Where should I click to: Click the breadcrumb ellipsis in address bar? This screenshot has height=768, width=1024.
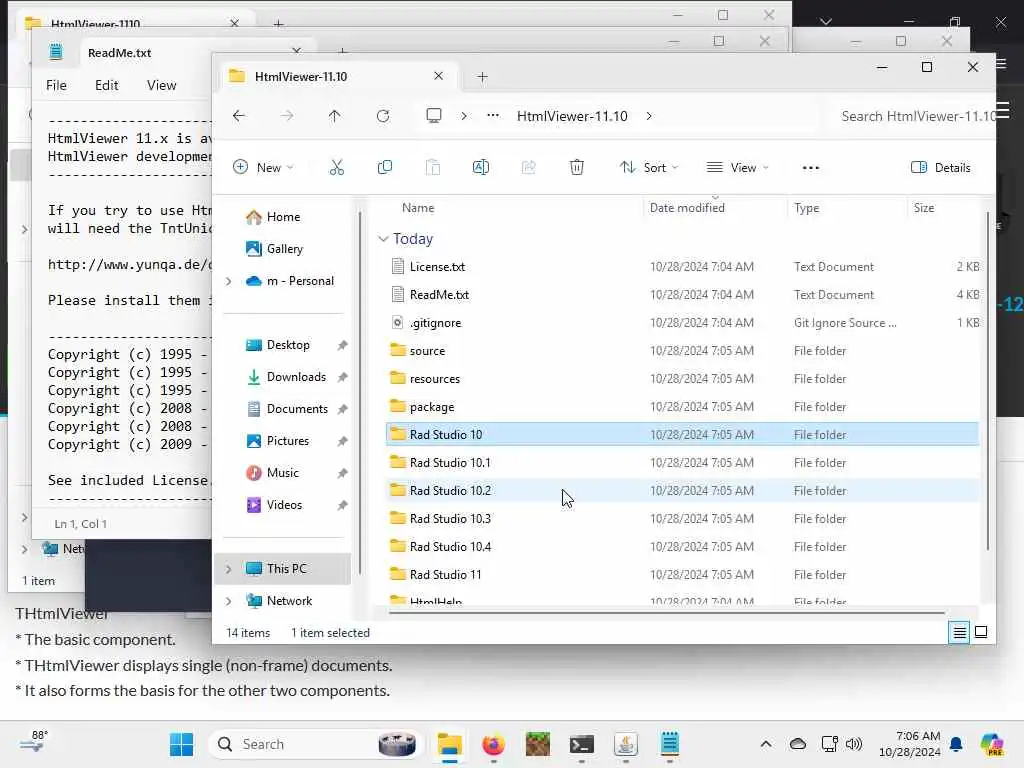493,116
